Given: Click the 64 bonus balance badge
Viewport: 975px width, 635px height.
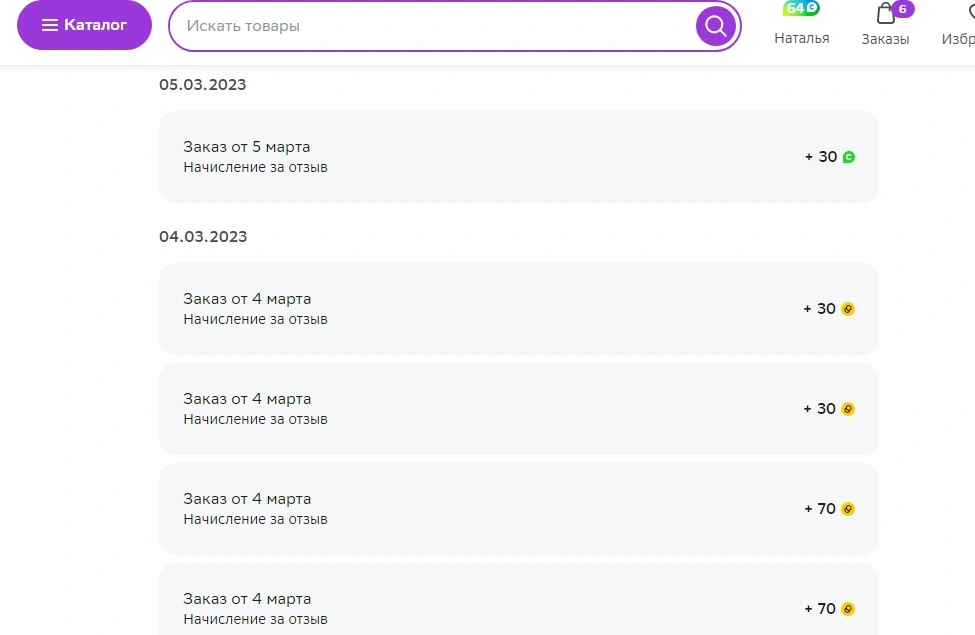Looking at the screenshot, I should point(801,8).
